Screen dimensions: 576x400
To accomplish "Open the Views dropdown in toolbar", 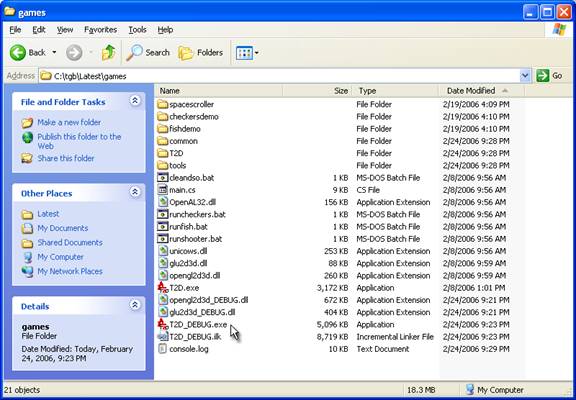I will pos(246,53).
